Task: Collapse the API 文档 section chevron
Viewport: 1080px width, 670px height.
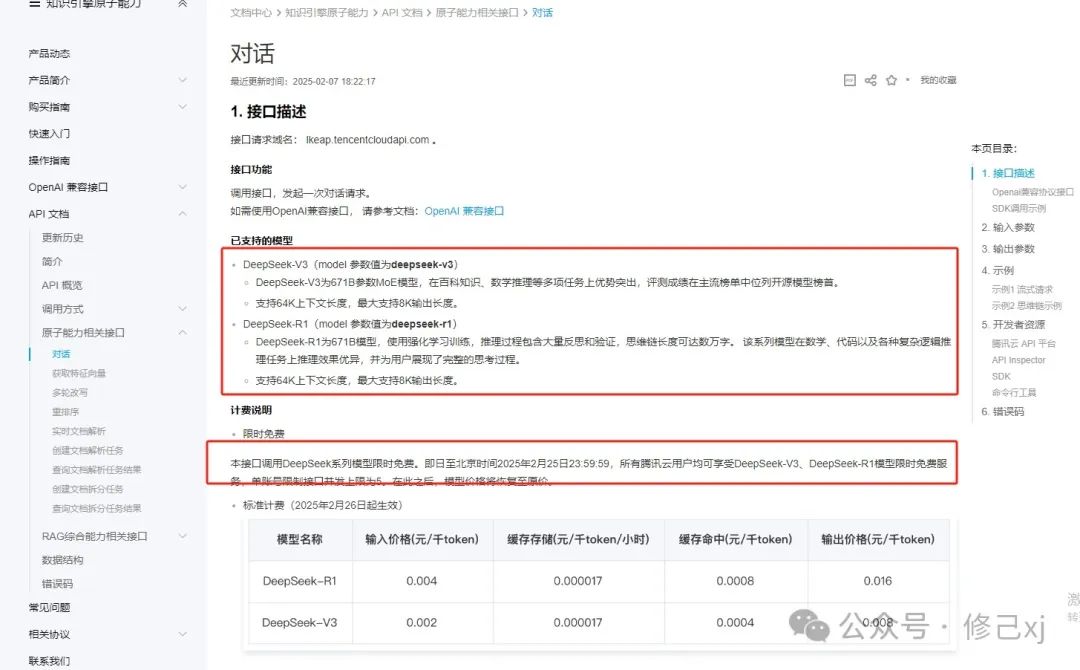Action: pos(183,213)
